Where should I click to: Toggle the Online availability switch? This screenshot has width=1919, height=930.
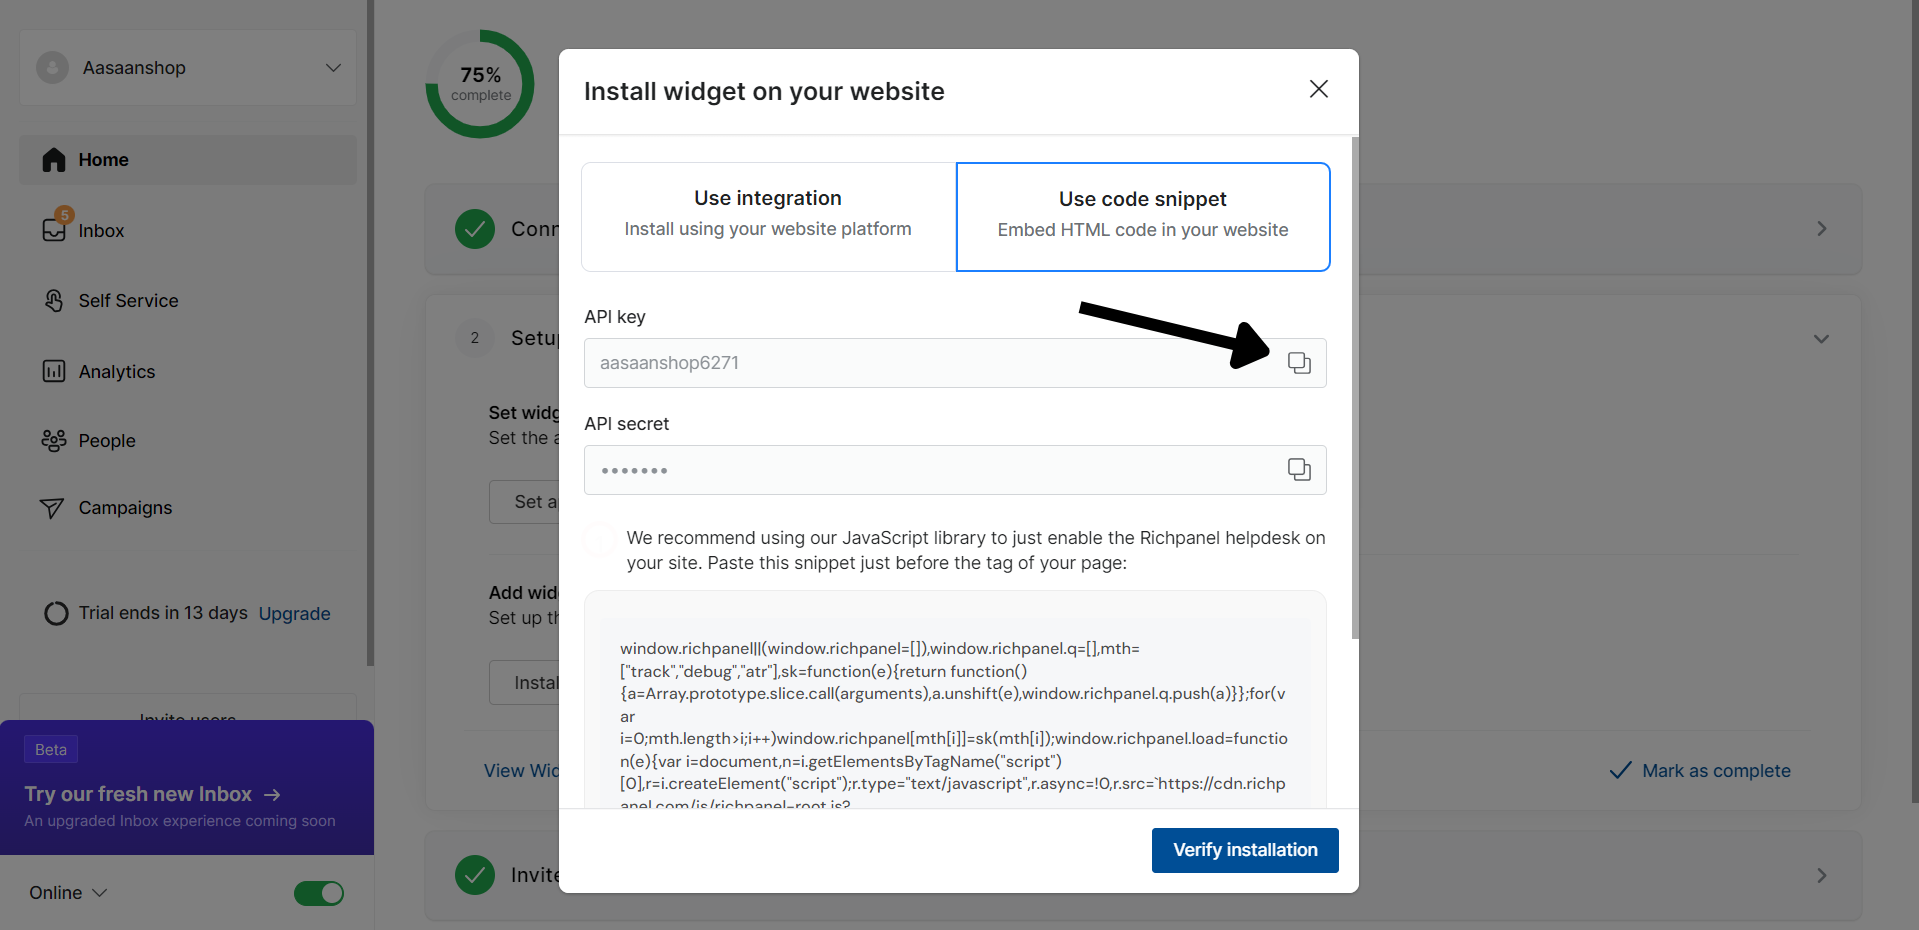pos(319,893)
